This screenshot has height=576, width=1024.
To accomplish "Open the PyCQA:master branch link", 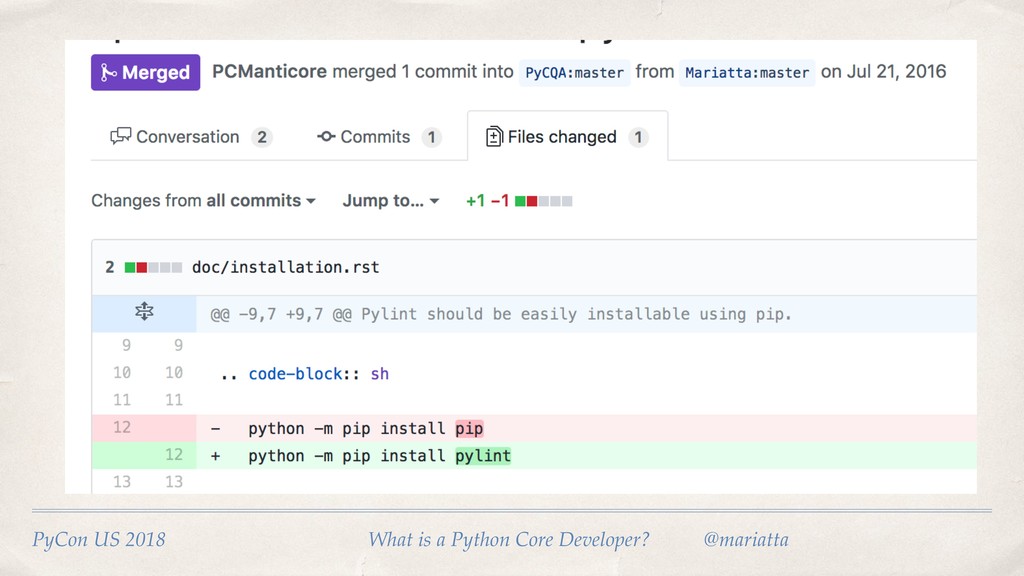I will pos(574,72).
